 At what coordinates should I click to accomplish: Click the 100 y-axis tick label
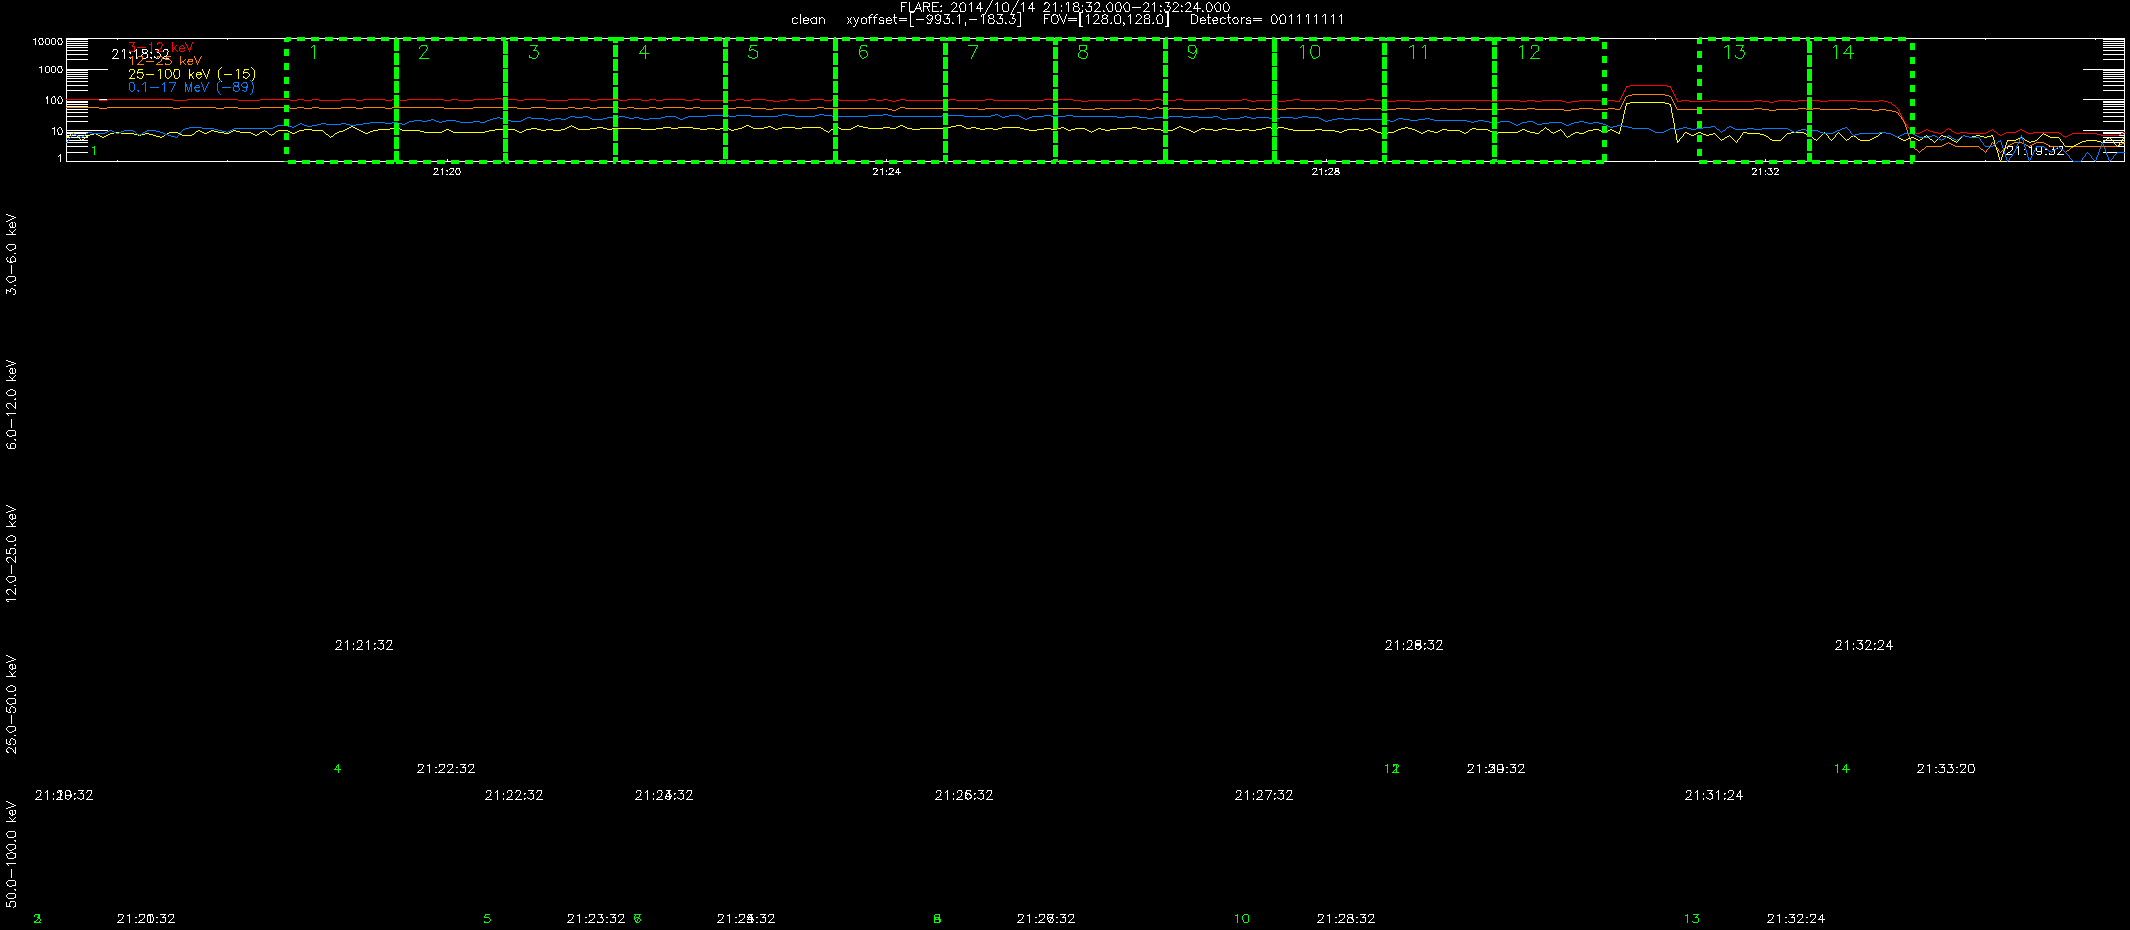click(54, 101)
